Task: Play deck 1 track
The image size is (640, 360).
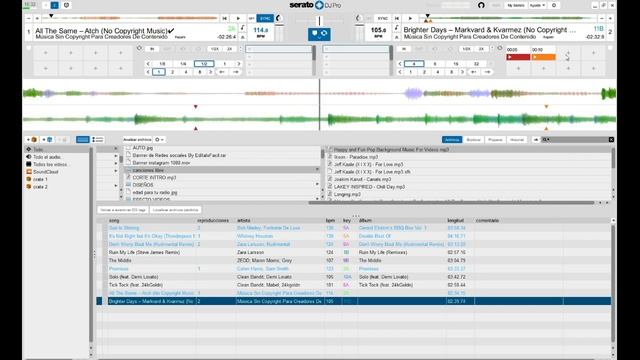Action: pos(238,18)
